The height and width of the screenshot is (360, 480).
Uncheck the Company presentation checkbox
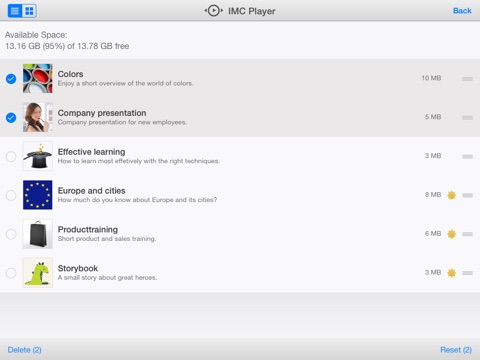(x=11, y=117)
